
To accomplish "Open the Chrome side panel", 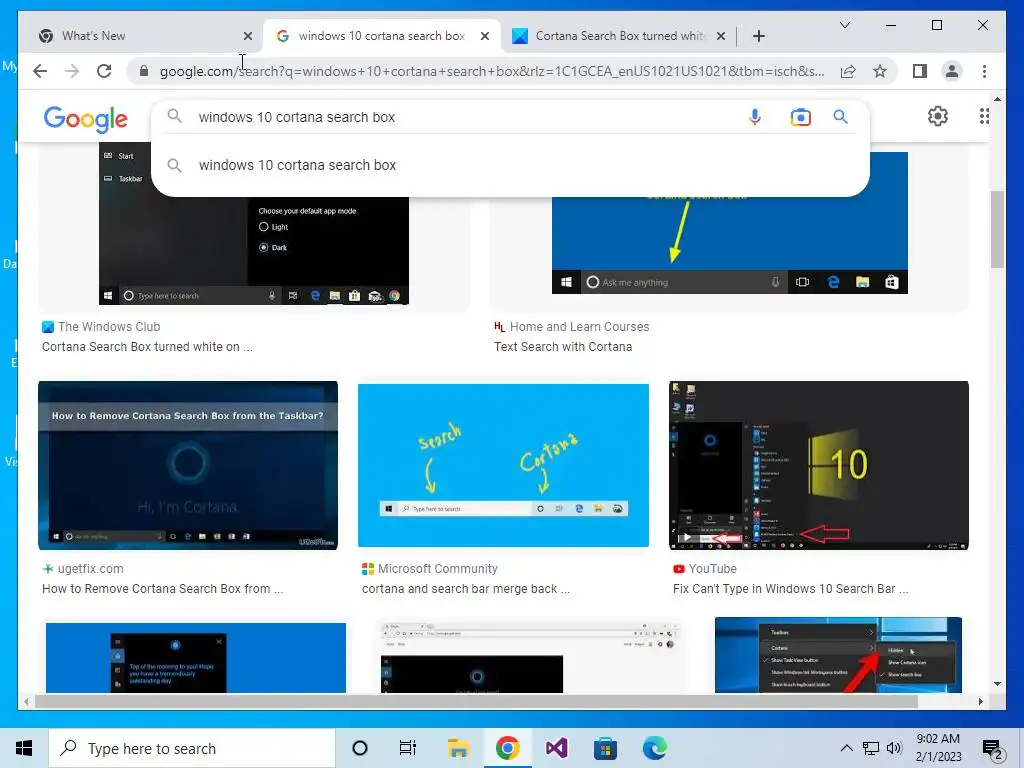I will click(x=920, y=71).
